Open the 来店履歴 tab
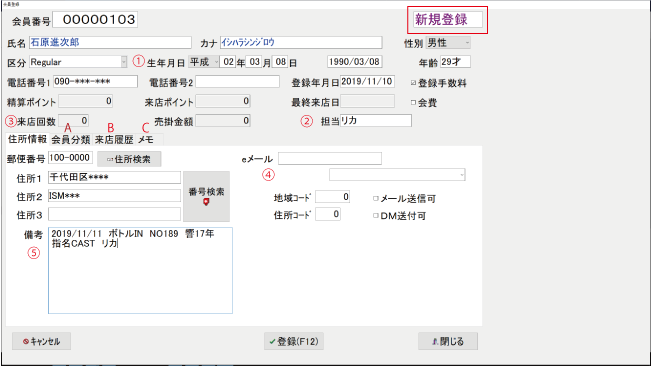The width and height of the screenshot is (651, 366). [114, 140]
